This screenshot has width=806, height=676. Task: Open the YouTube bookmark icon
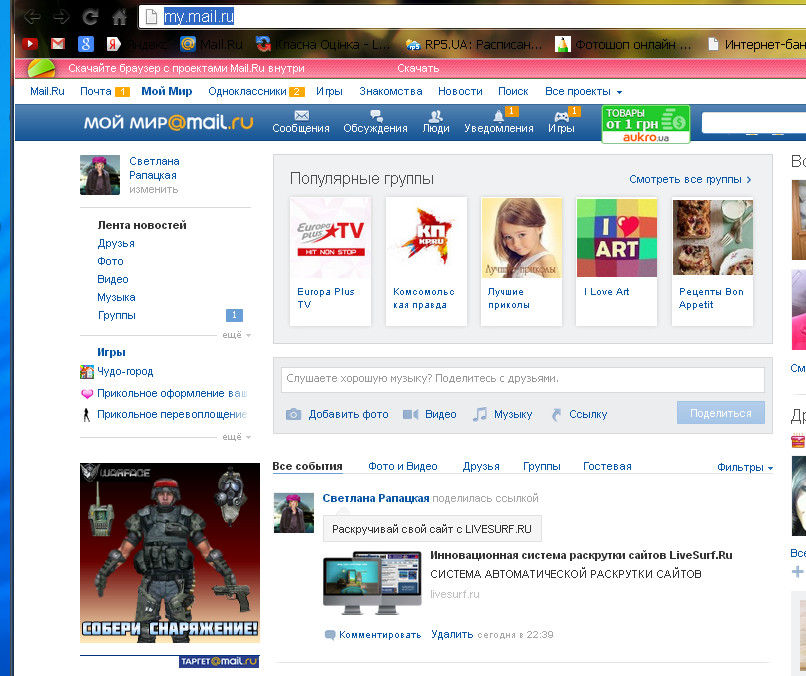30,44
